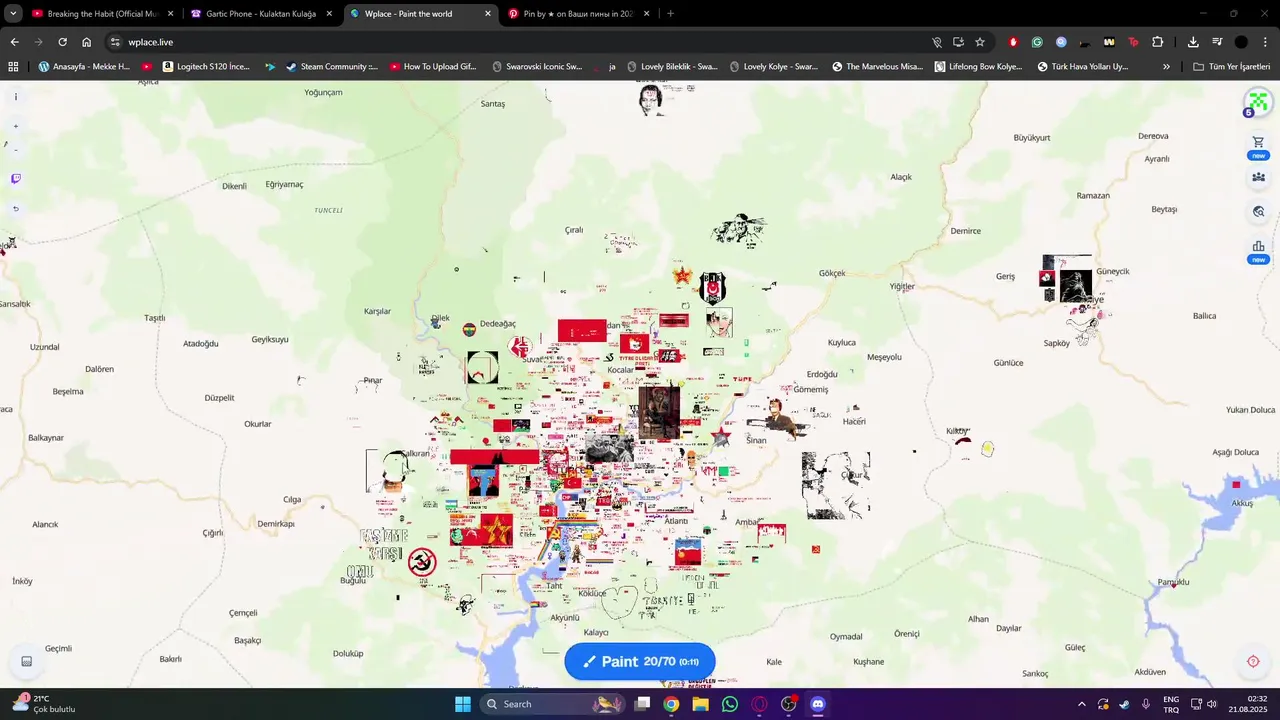Open the Chrome three-dot menu
The width and height of the screenshot is (1280, 720).
(x=1266, y=42)
